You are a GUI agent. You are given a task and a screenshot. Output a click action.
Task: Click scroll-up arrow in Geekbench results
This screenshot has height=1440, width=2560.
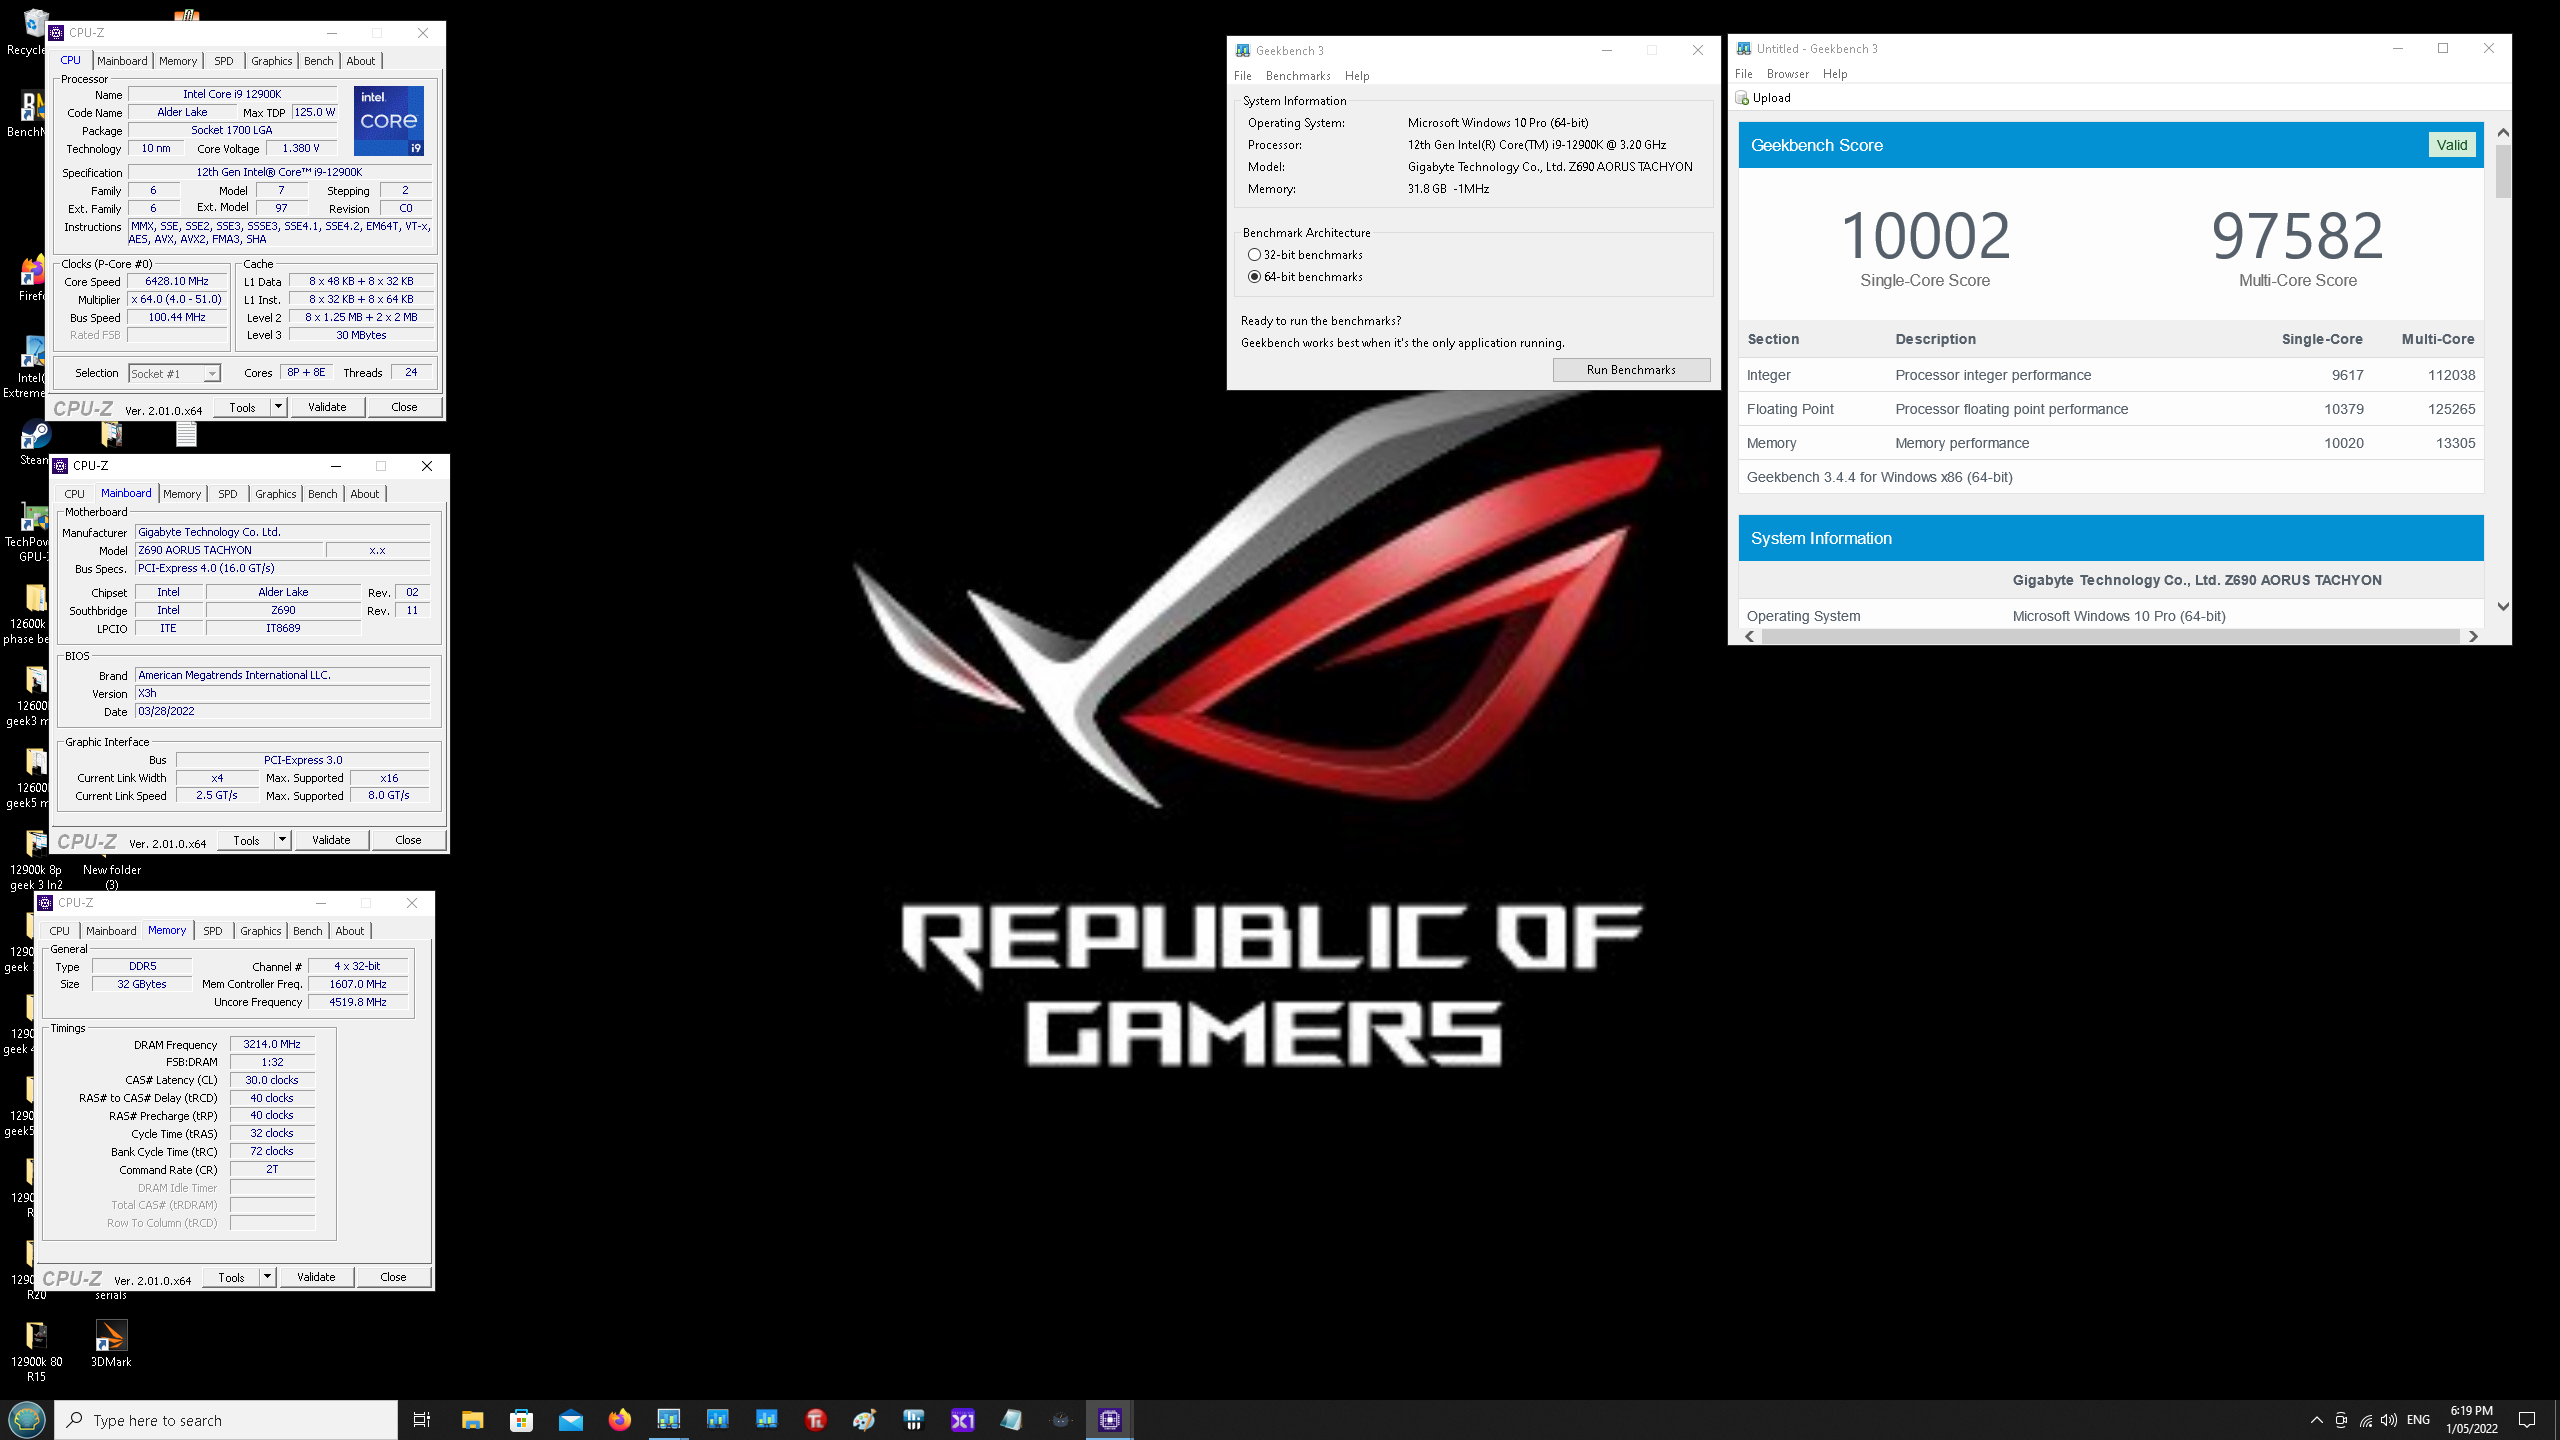click(x=2503, y=132)
